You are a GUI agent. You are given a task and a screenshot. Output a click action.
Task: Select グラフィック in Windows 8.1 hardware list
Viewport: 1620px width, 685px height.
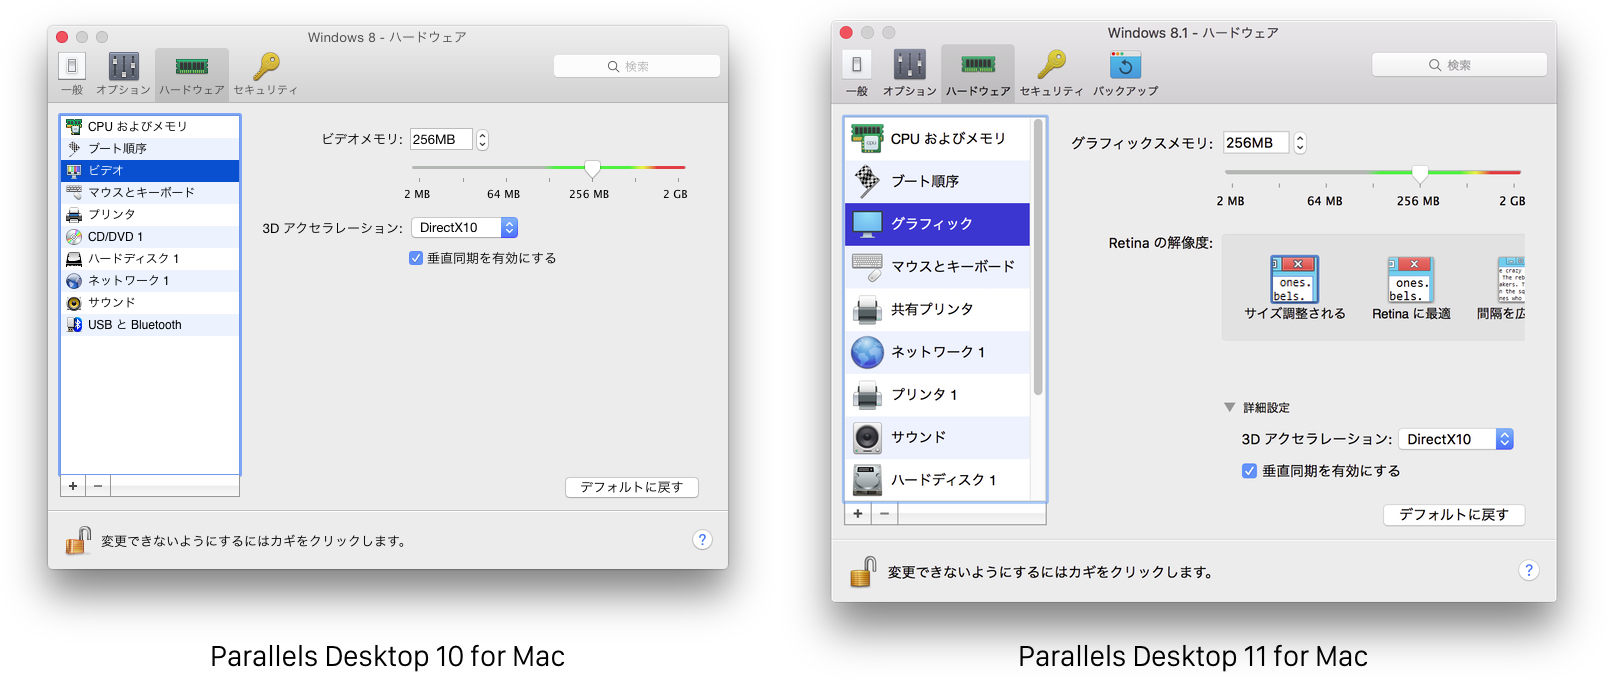938,224
